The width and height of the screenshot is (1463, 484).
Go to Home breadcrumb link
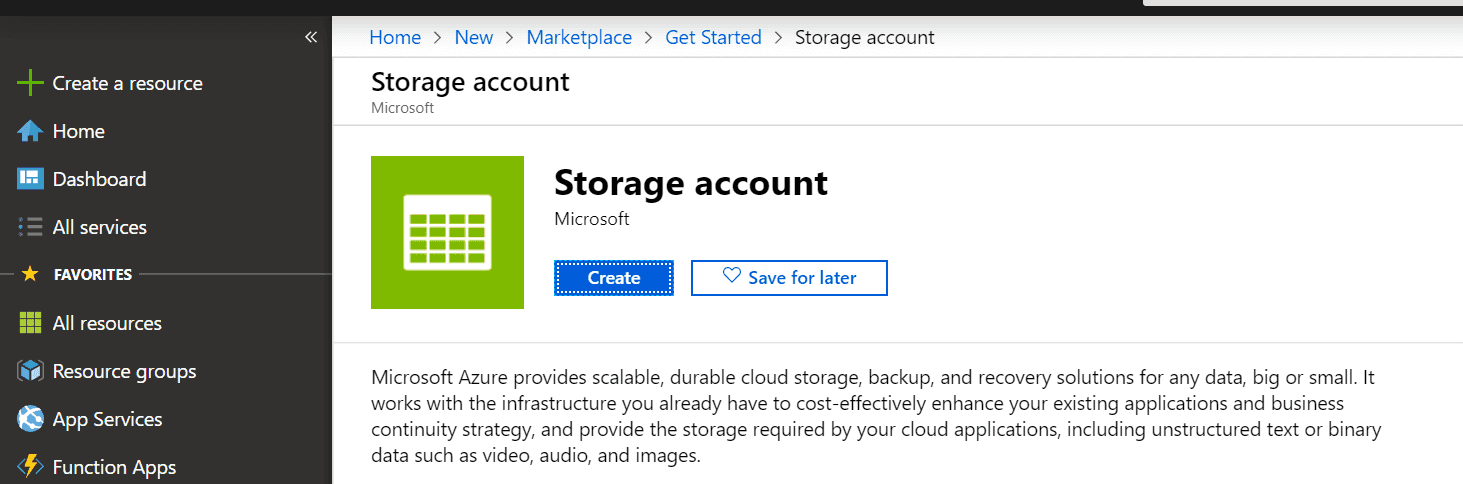pyautogui.click(x=395, y=38)
